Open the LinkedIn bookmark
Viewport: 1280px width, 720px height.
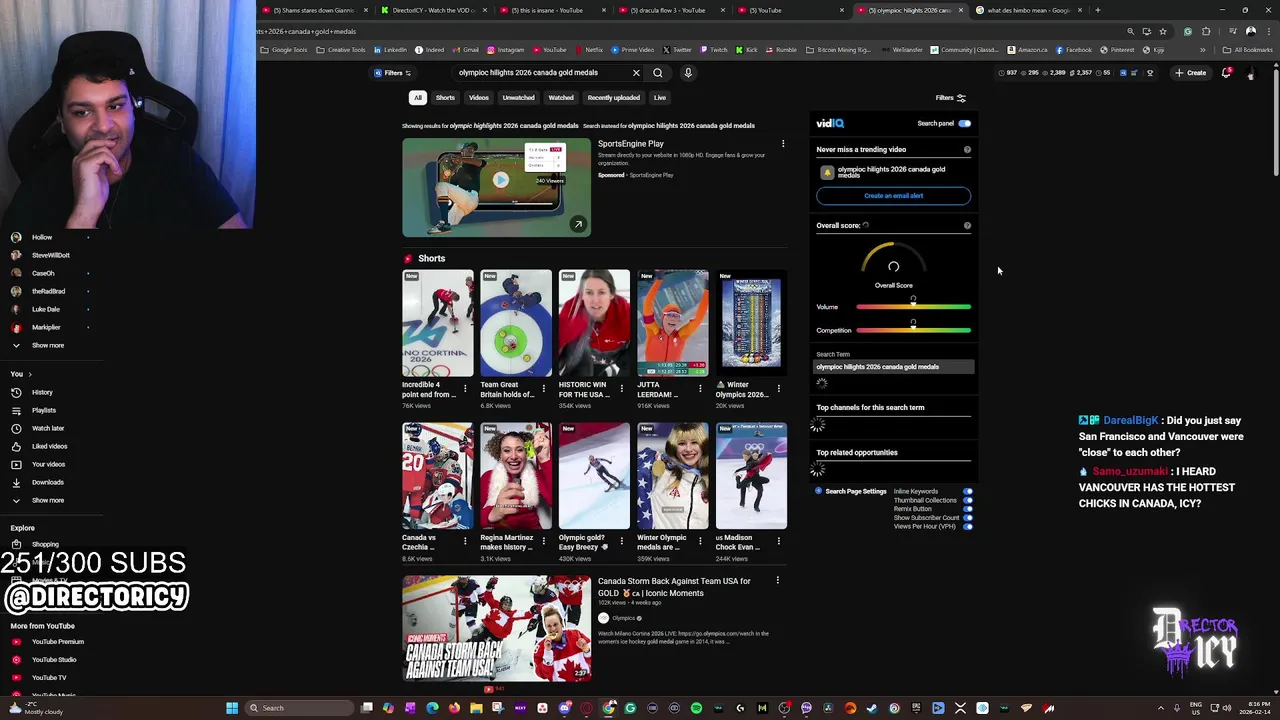point(390,50)
